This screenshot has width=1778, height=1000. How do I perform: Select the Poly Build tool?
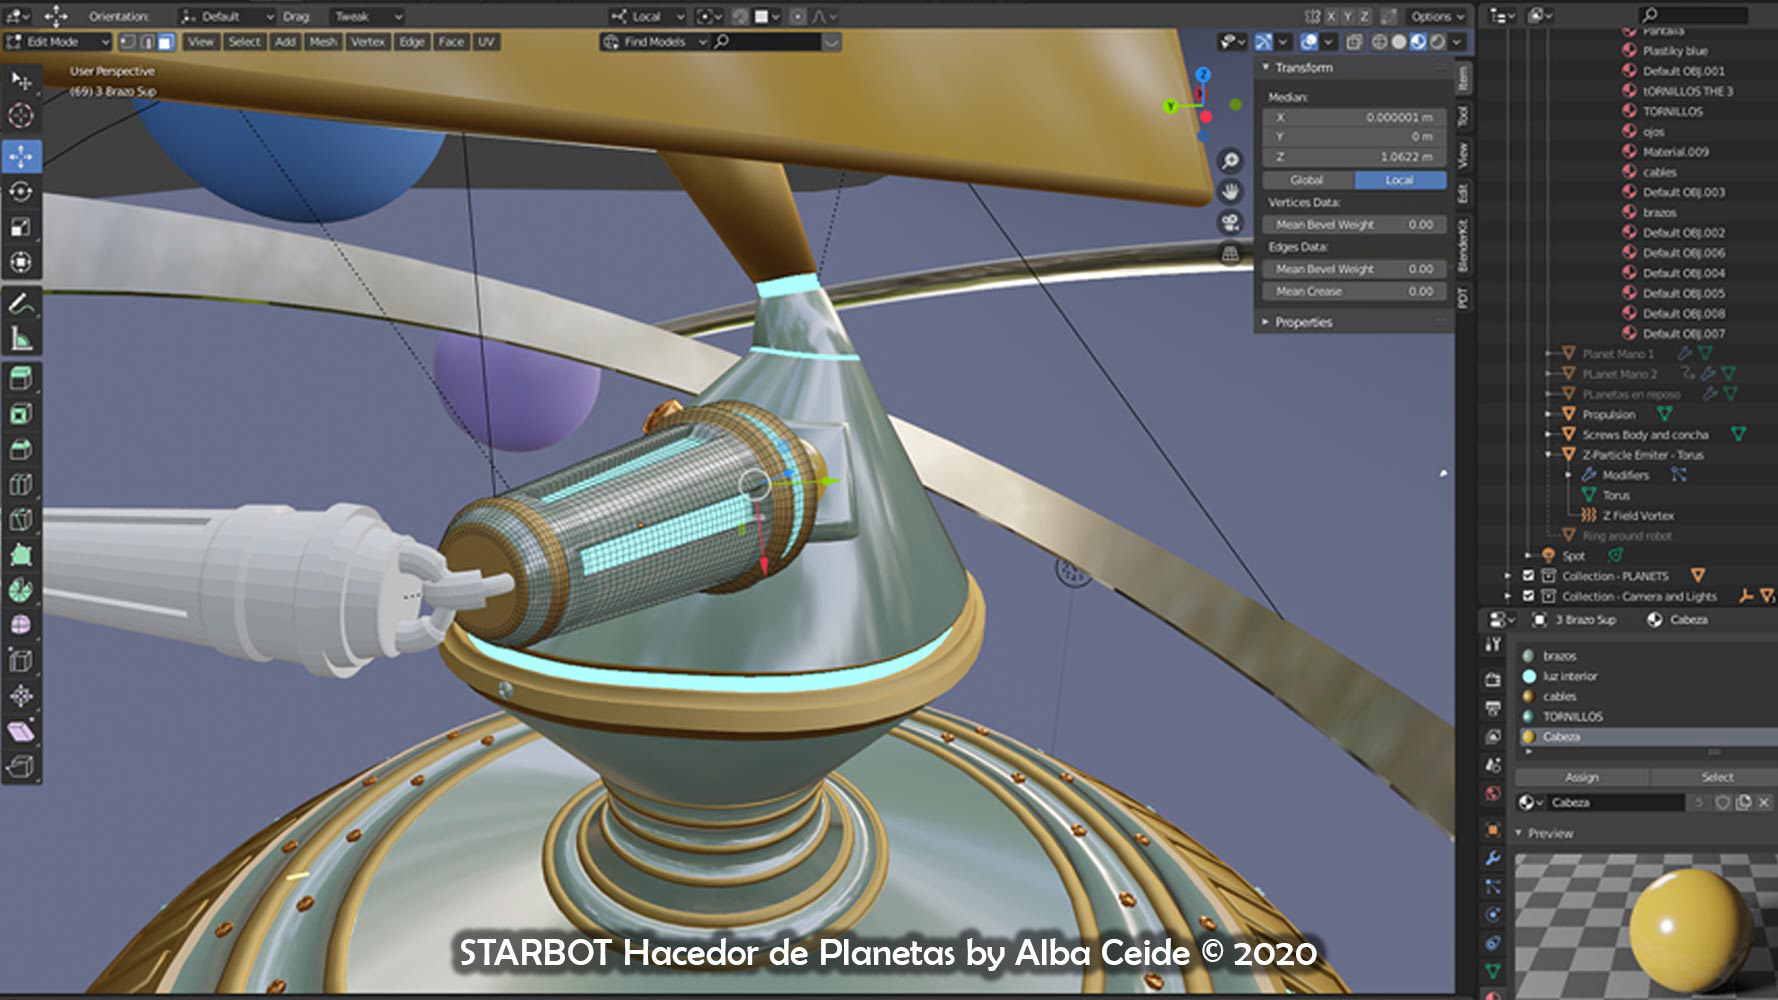pos(20,555)
